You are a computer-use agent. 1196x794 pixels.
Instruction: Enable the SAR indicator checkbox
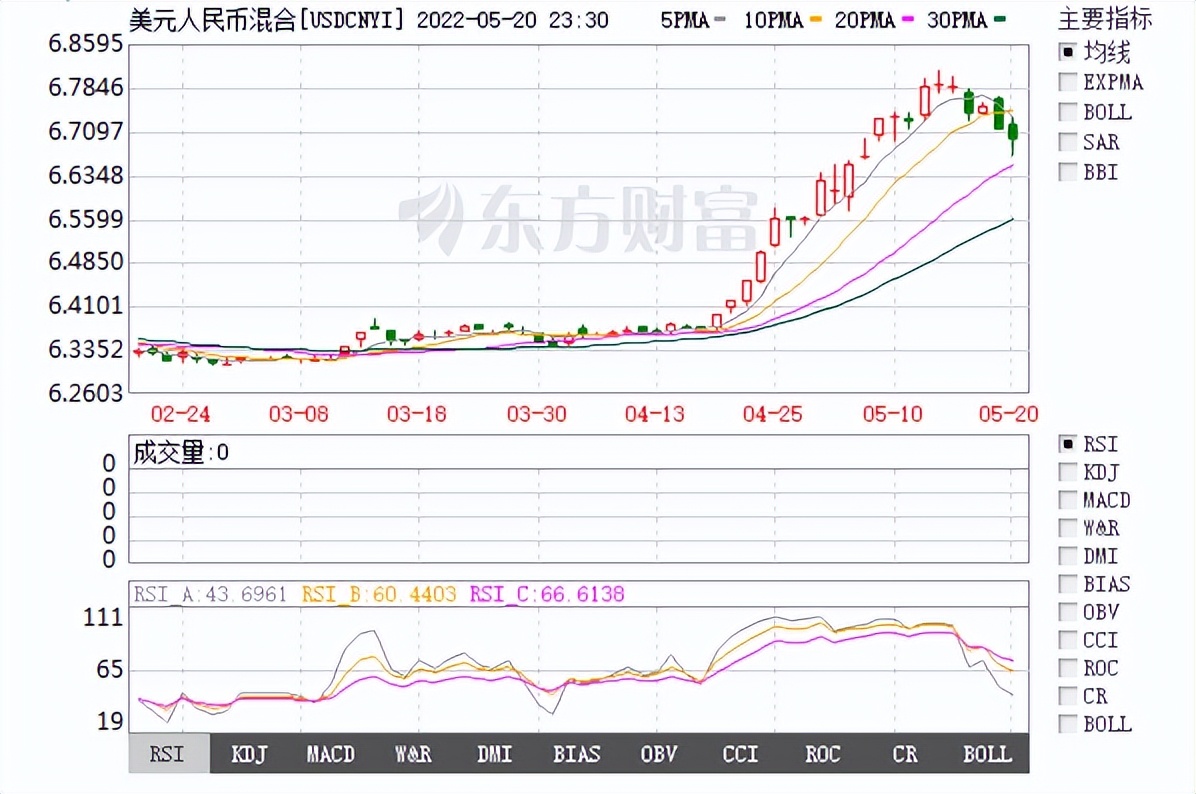(x=1066, y=141)
